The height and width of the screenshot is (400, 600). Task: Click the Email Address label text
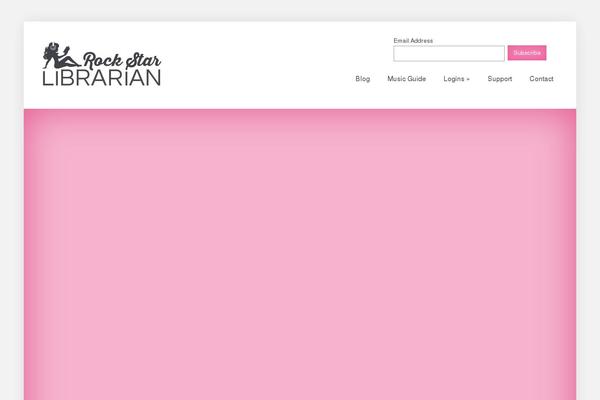[x=413, y=41]
